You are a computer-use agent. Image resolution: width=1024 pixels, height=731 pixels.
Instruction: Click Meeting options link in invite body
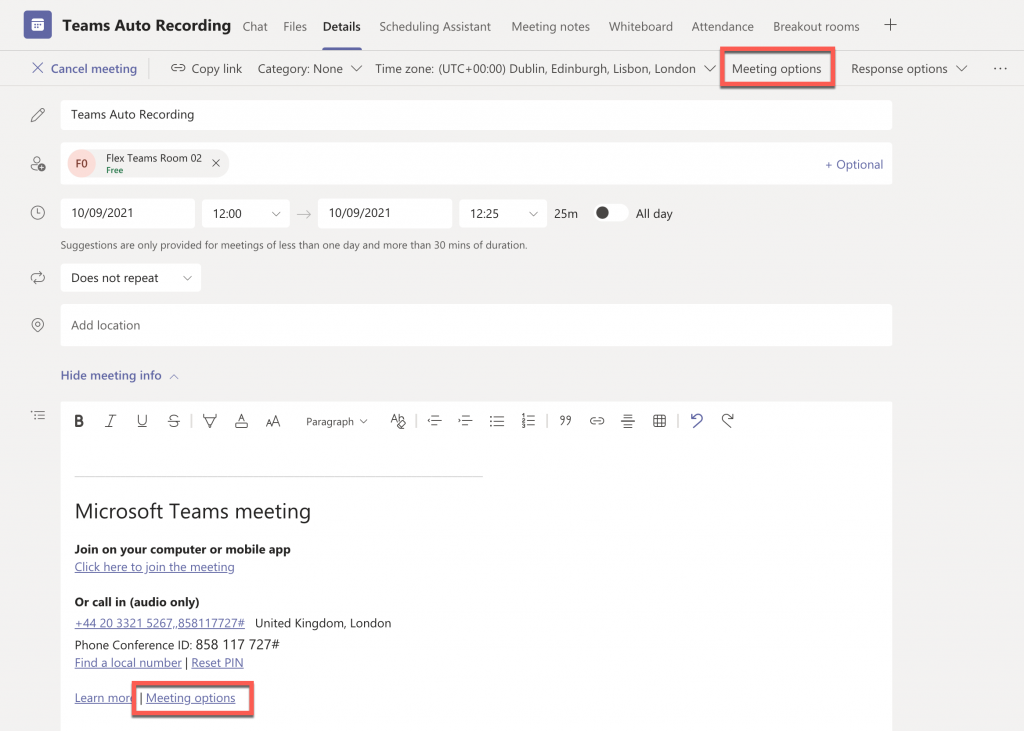[191, 698]
